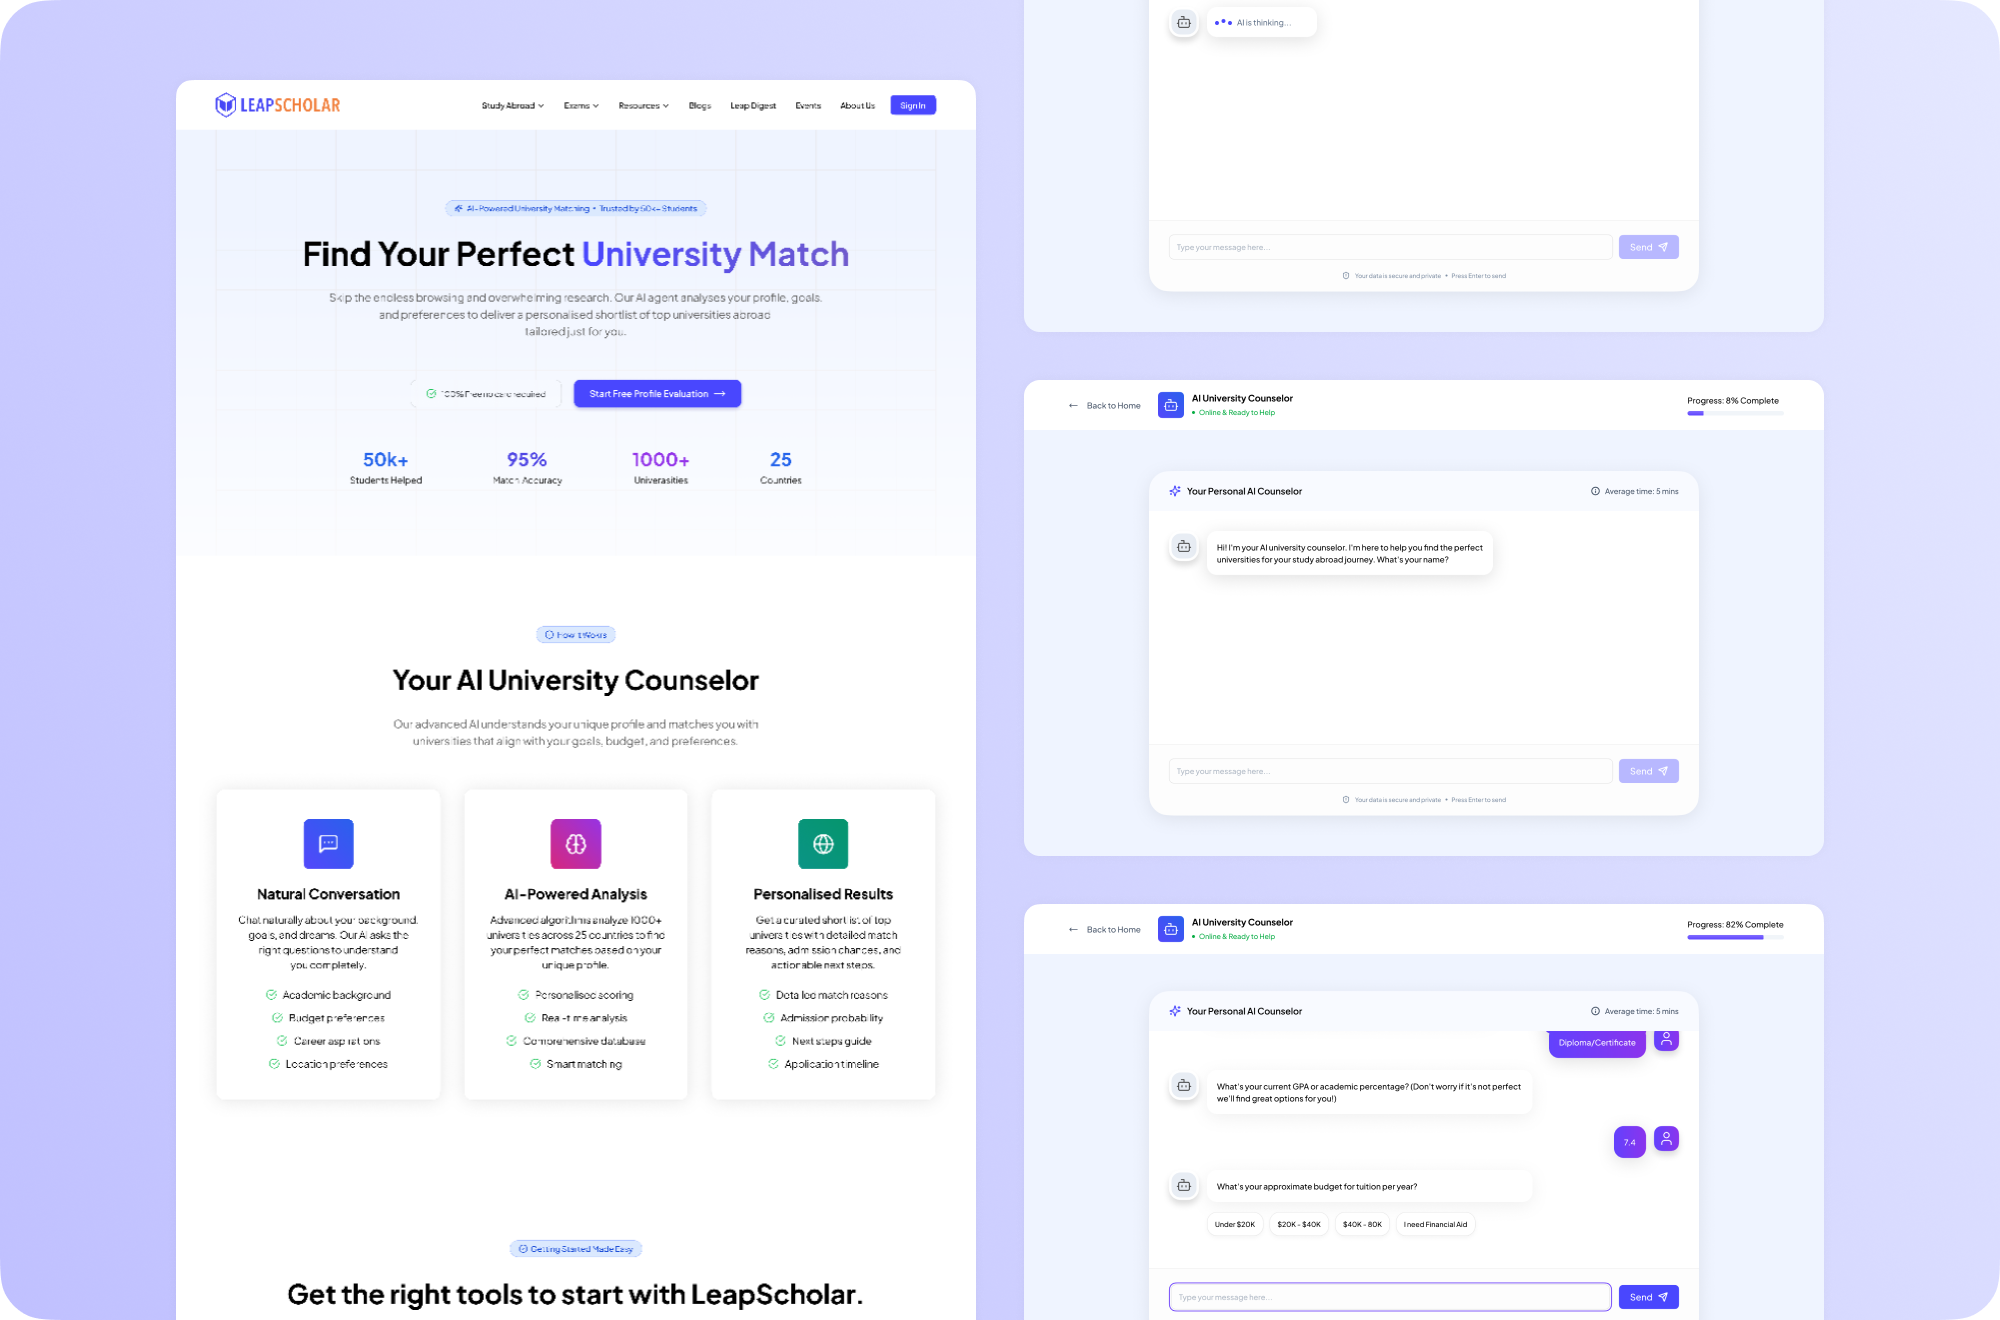Click the LeapScholar logo icon
2000x1320 pixels.
(x=226, y=105)
